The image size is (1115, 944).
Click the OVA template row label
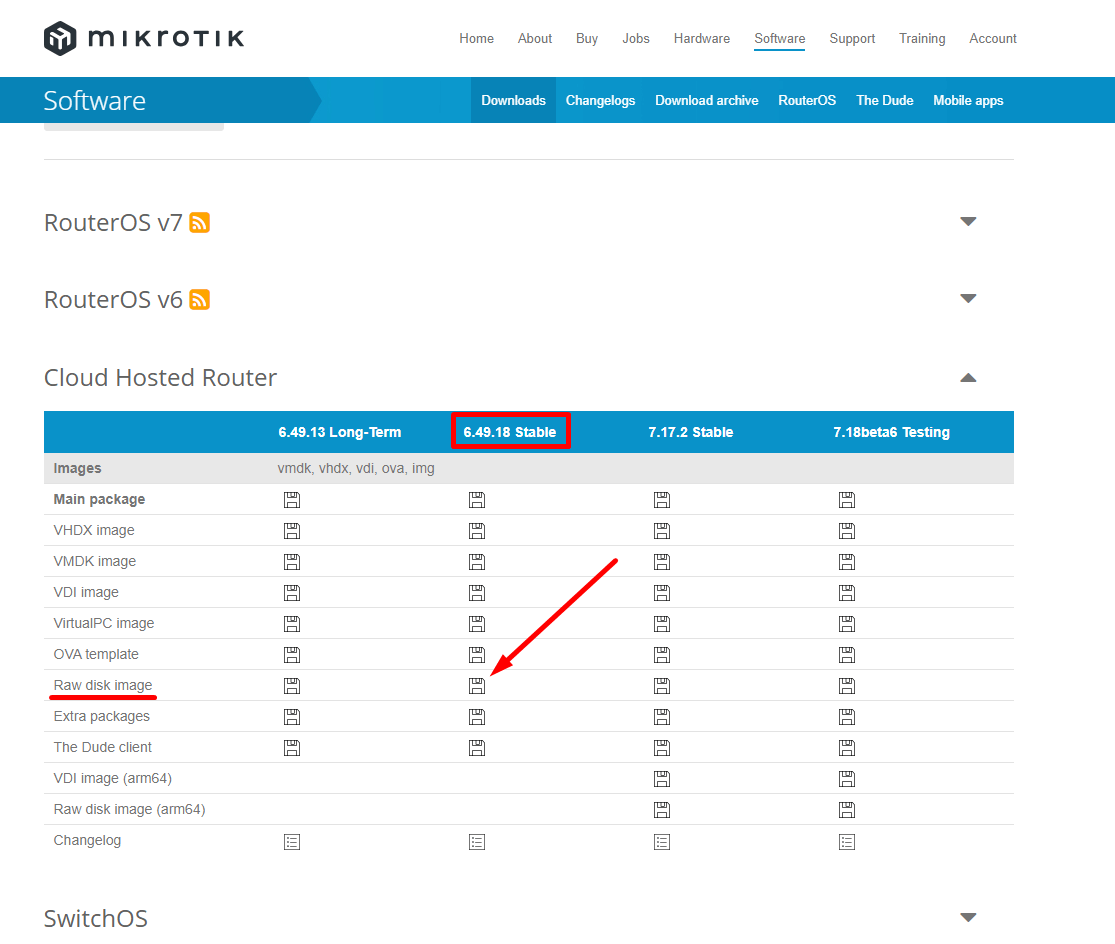[x=96, y=654]
